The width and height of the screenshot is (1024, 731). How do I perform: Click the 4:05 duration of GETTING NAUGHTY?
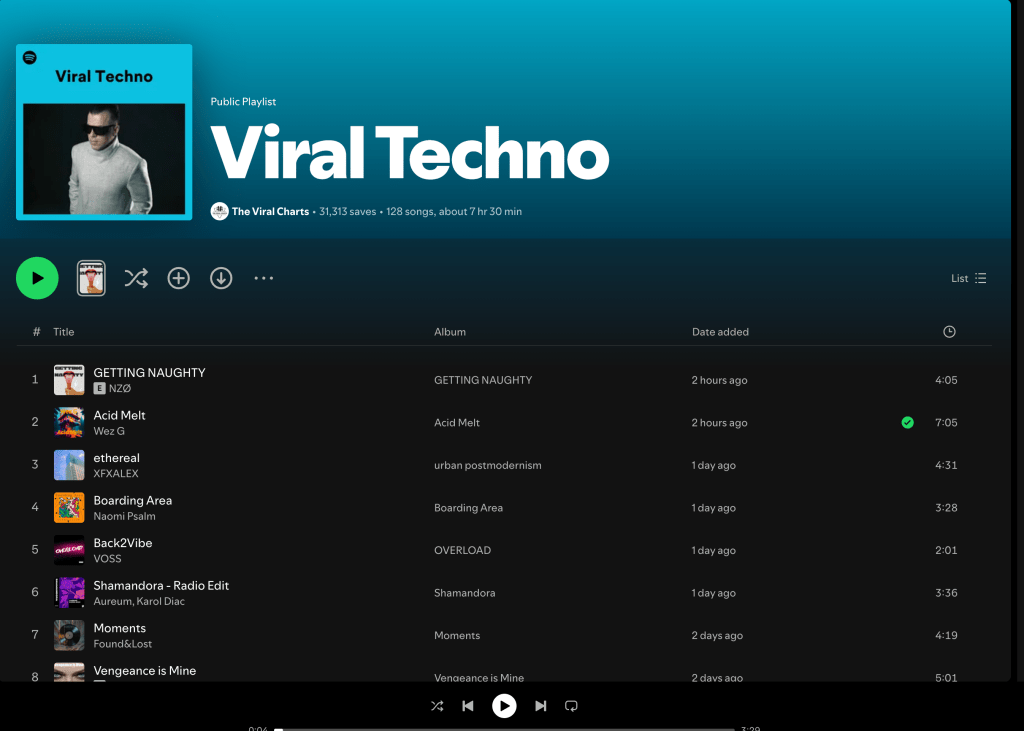click(x=946, y=380)
